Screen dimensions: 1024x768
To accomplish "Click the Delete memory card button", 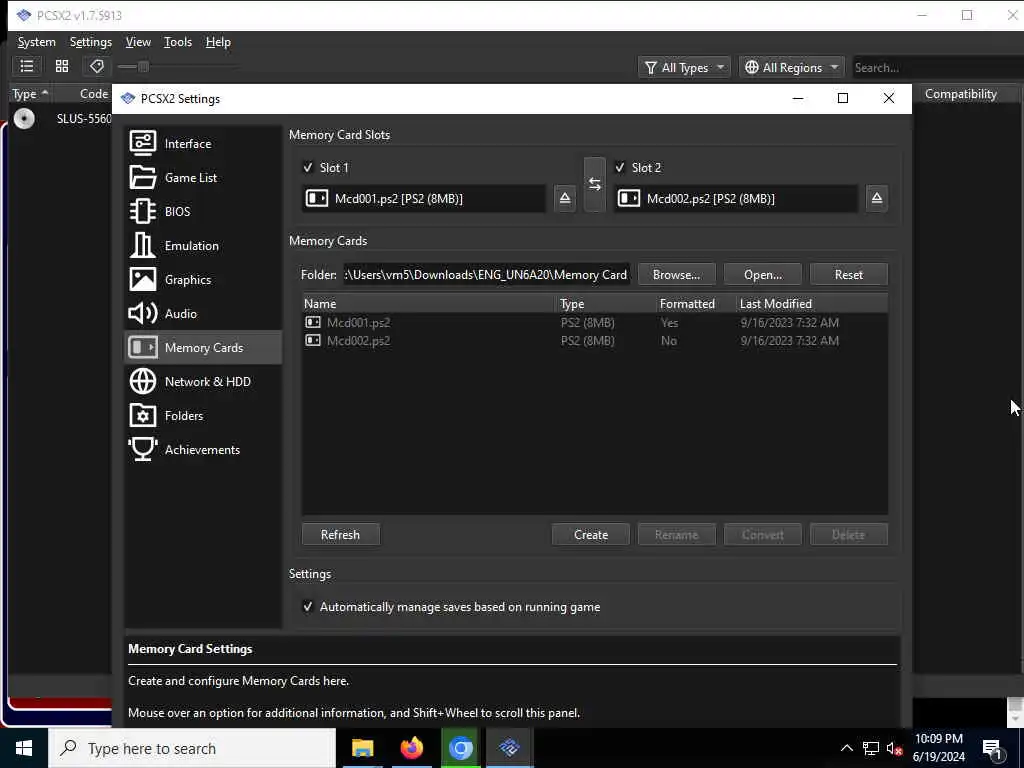I will (x=848, y=534).
